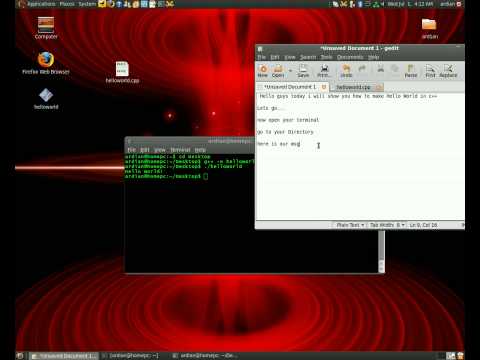Open the Tools menu in gedit
The height and width of the screenshot is (360, 480).
coord(326,57)
